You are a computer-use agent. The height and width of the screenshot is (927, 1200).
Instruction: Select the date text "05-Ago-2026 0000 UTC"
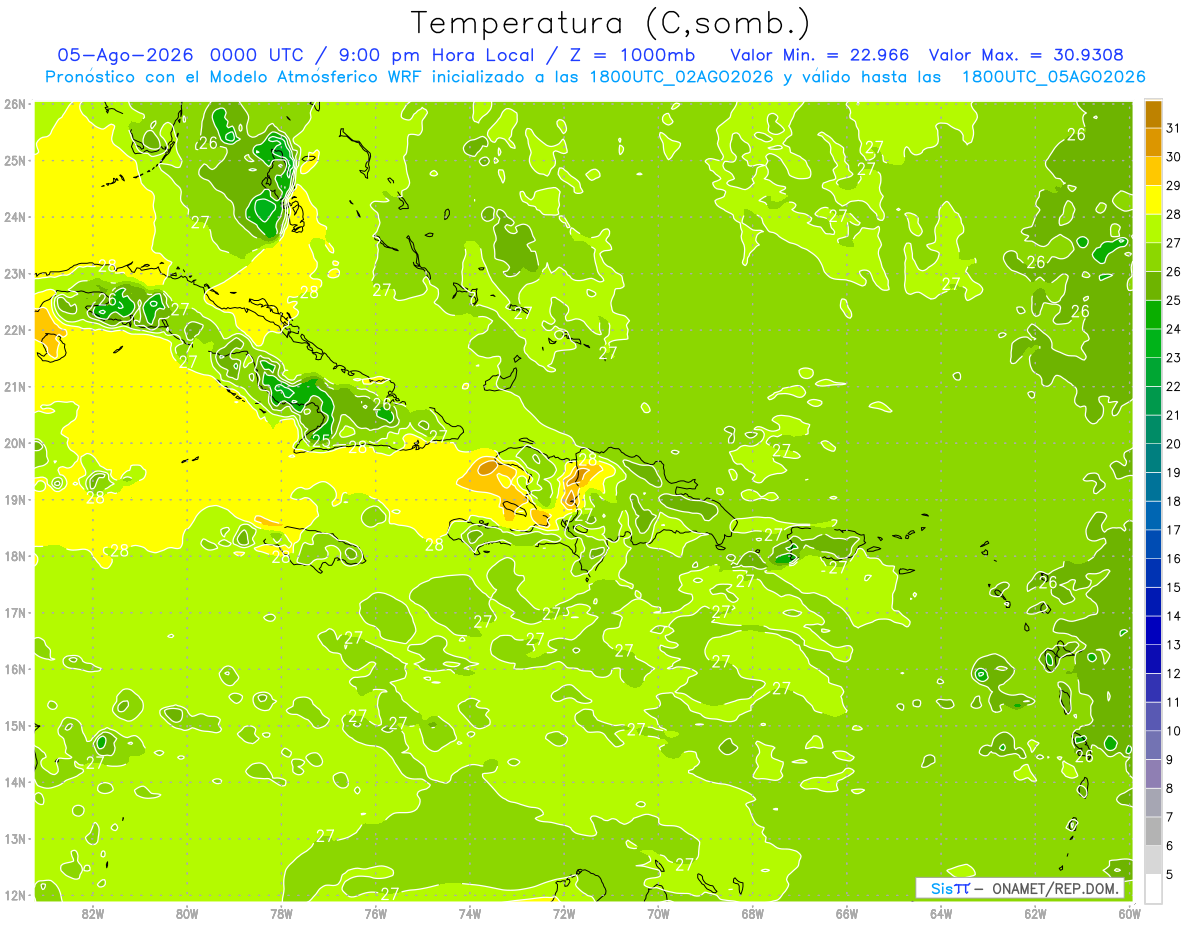click(176, 55)
